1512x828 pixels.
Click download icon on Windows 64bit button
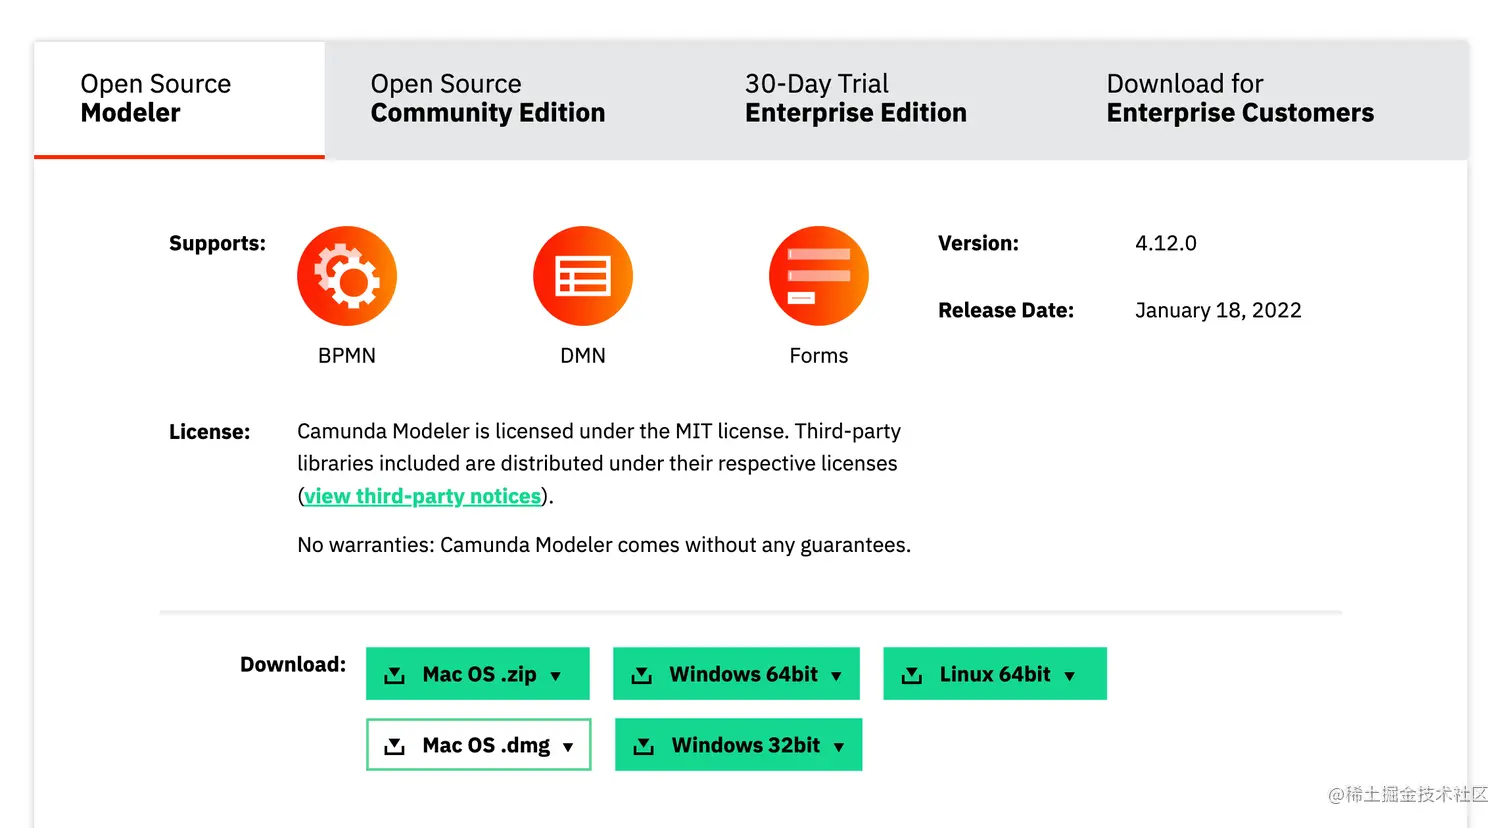(x=642, y=675)
